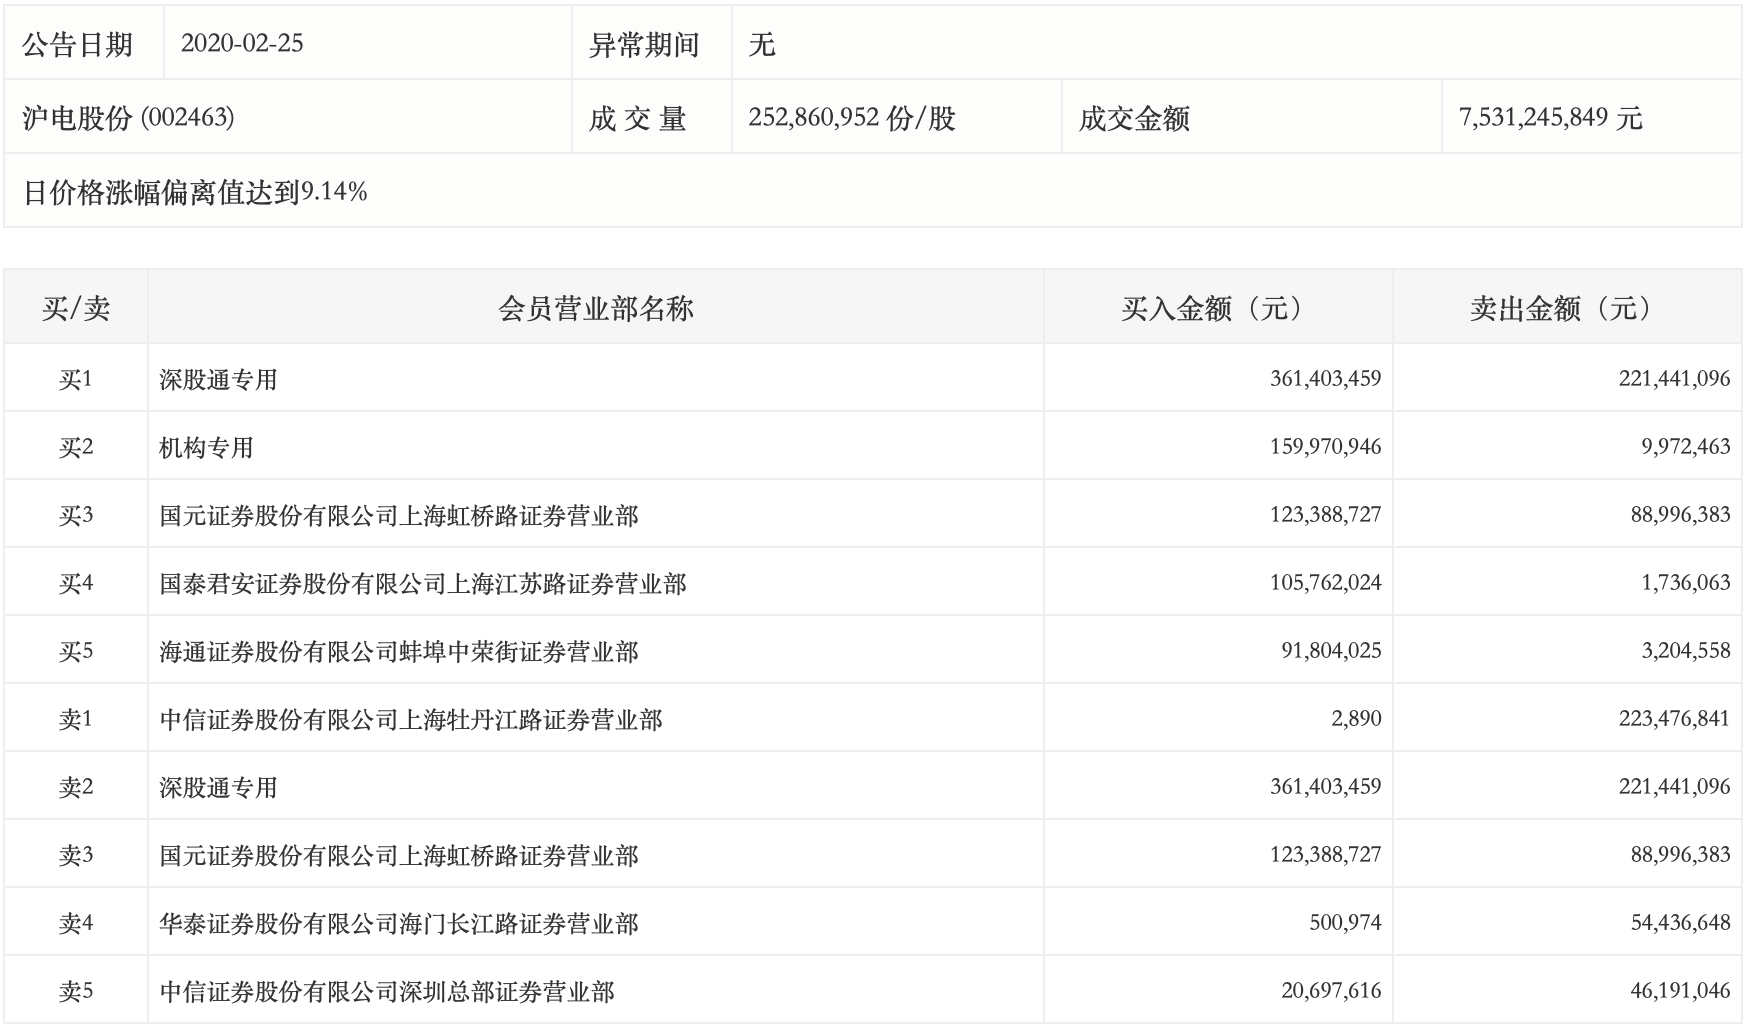
Task: Select the 卖1 row label
Action: click(x=76, y=719)
